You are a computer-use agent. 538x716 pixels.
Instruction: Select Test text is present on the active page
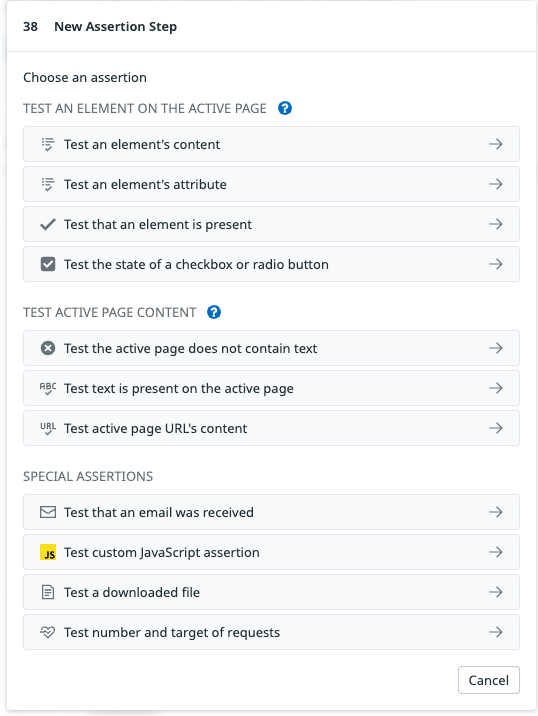[271, 389]
